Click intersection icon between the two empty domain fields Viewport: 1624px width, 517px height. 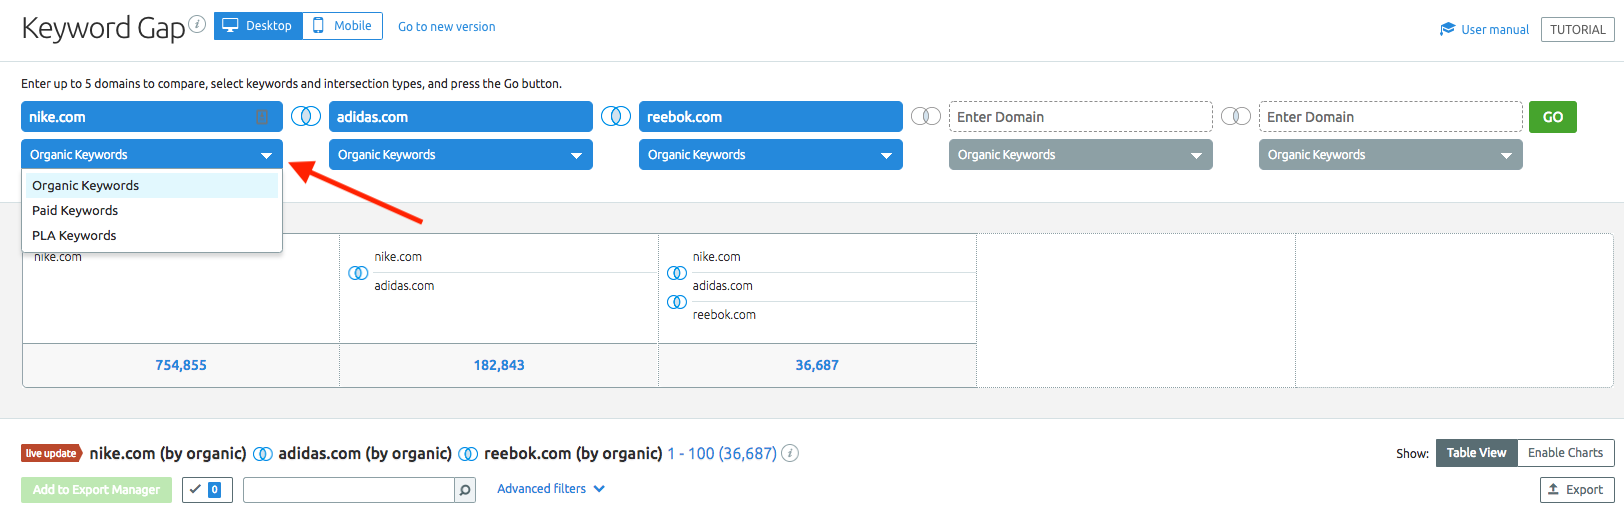1236,117
